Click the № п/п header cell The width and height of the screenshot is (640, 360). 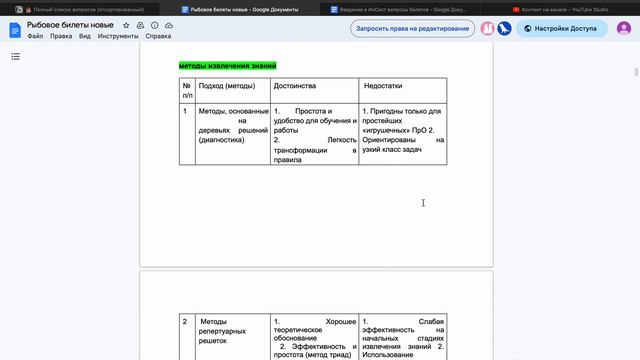click(187, 91)
